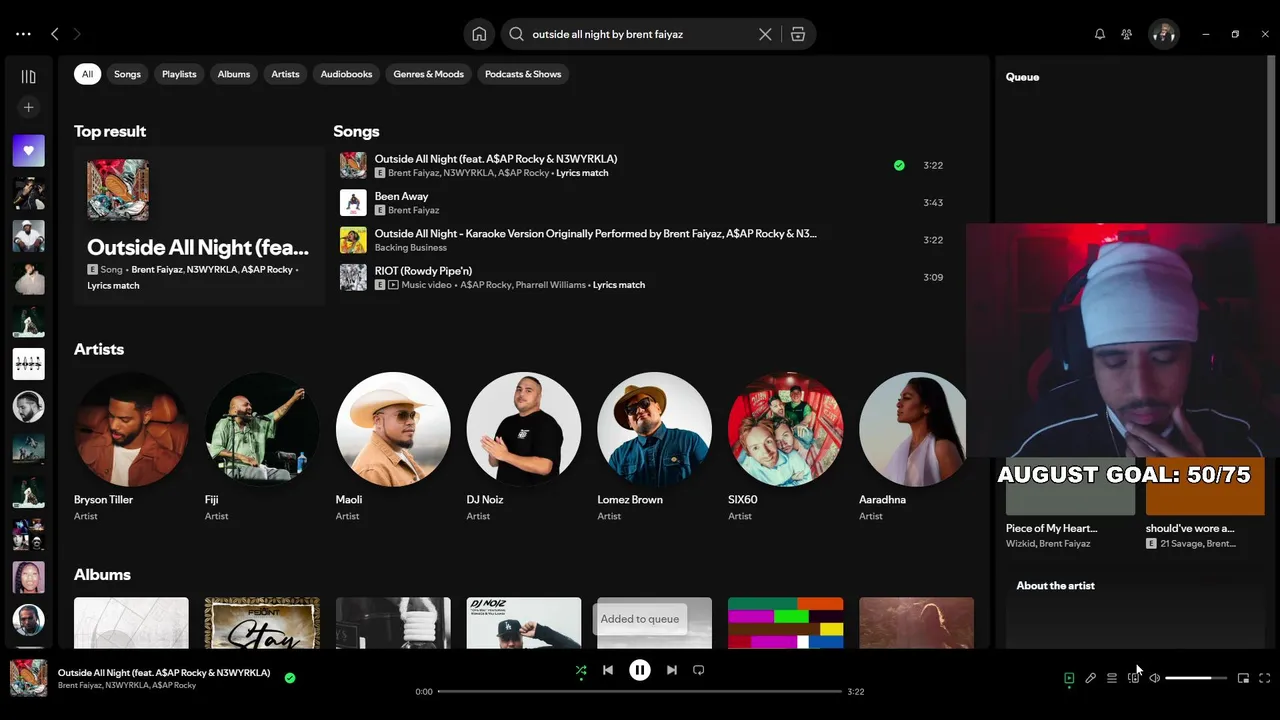Open the miniplayer icon
The image size is (1280, 720).
[x=1243, y=678]
